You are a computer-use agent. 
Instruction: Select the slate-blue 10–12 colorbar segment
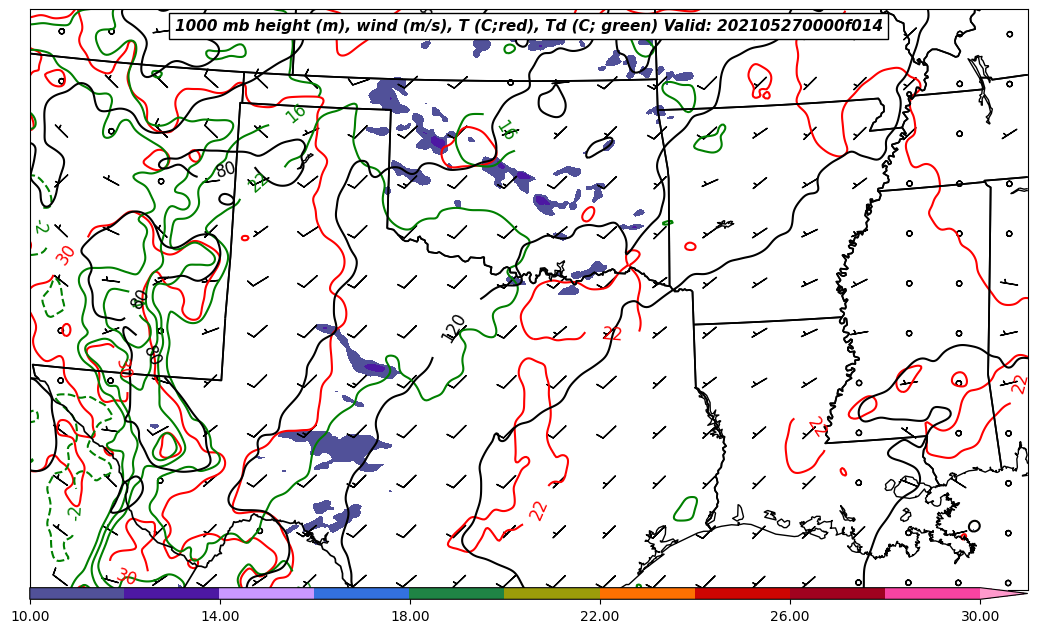coord(77,593)
